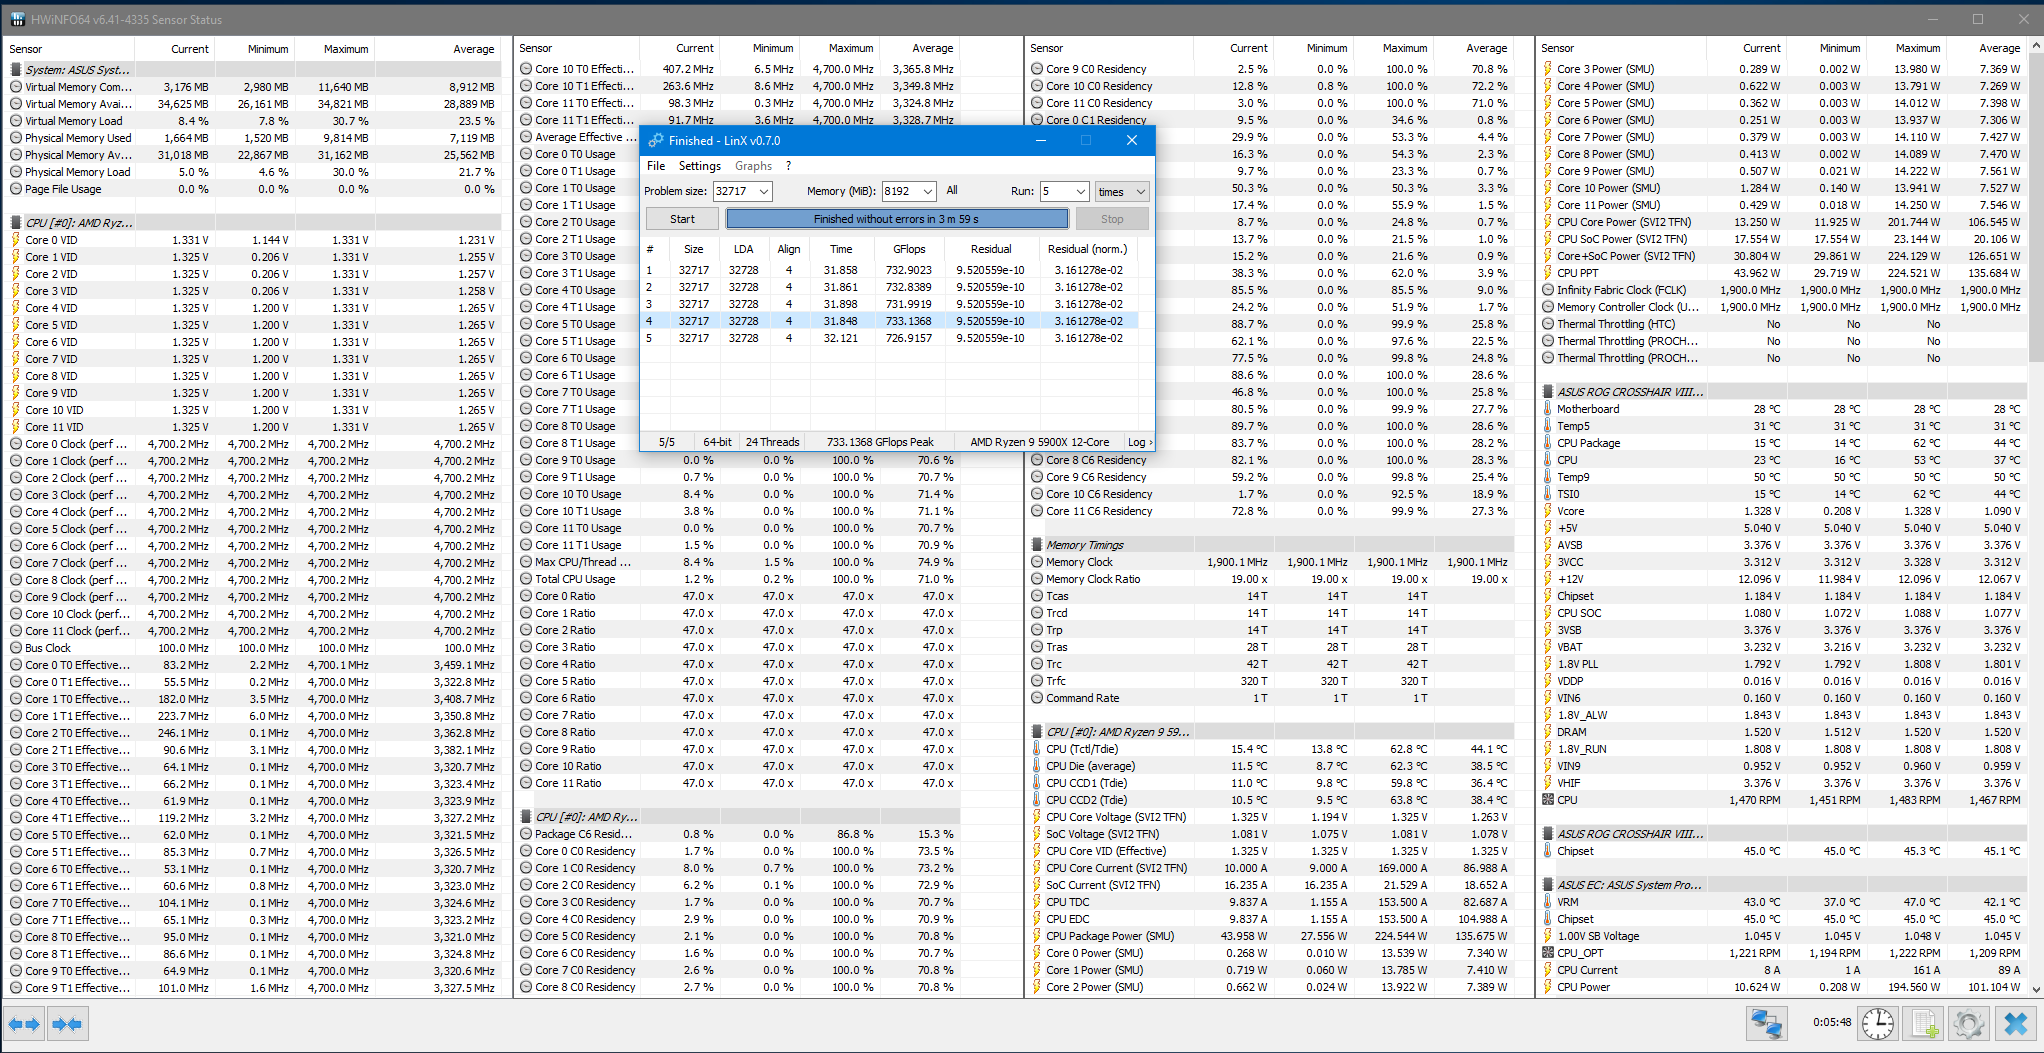This screenshot has width=2044, height=1053.
Task: Click the thermometer icon beside VRM
Action: [1548, 902]
